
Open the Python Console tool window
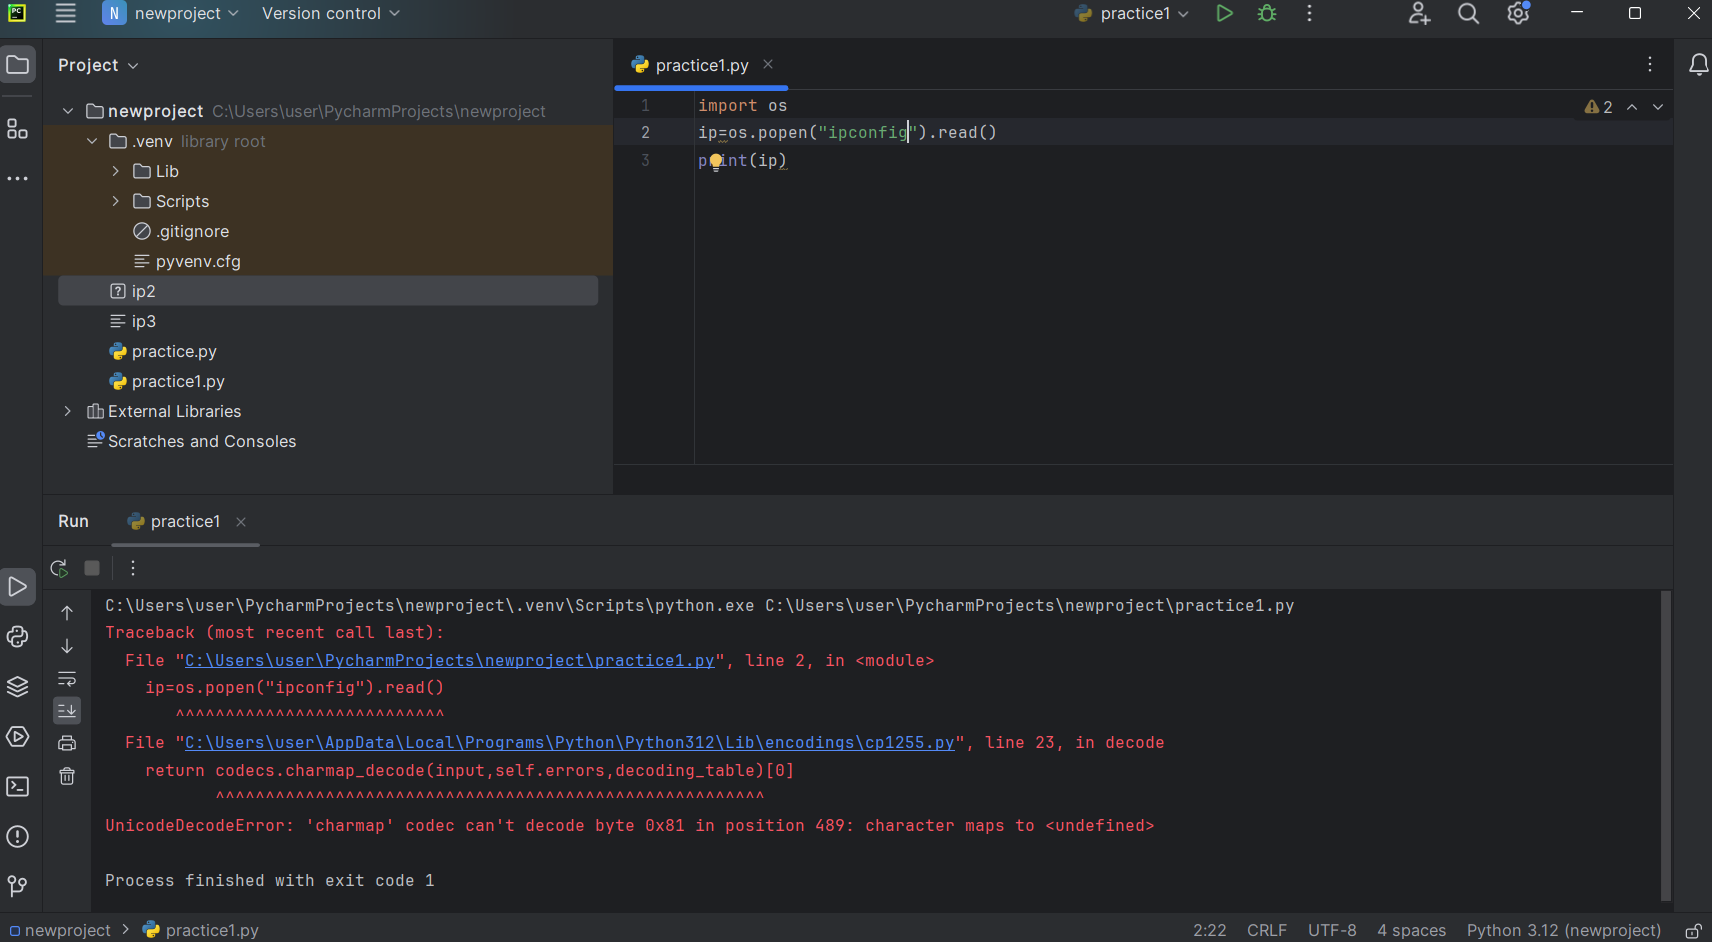(x=18, y=637)
